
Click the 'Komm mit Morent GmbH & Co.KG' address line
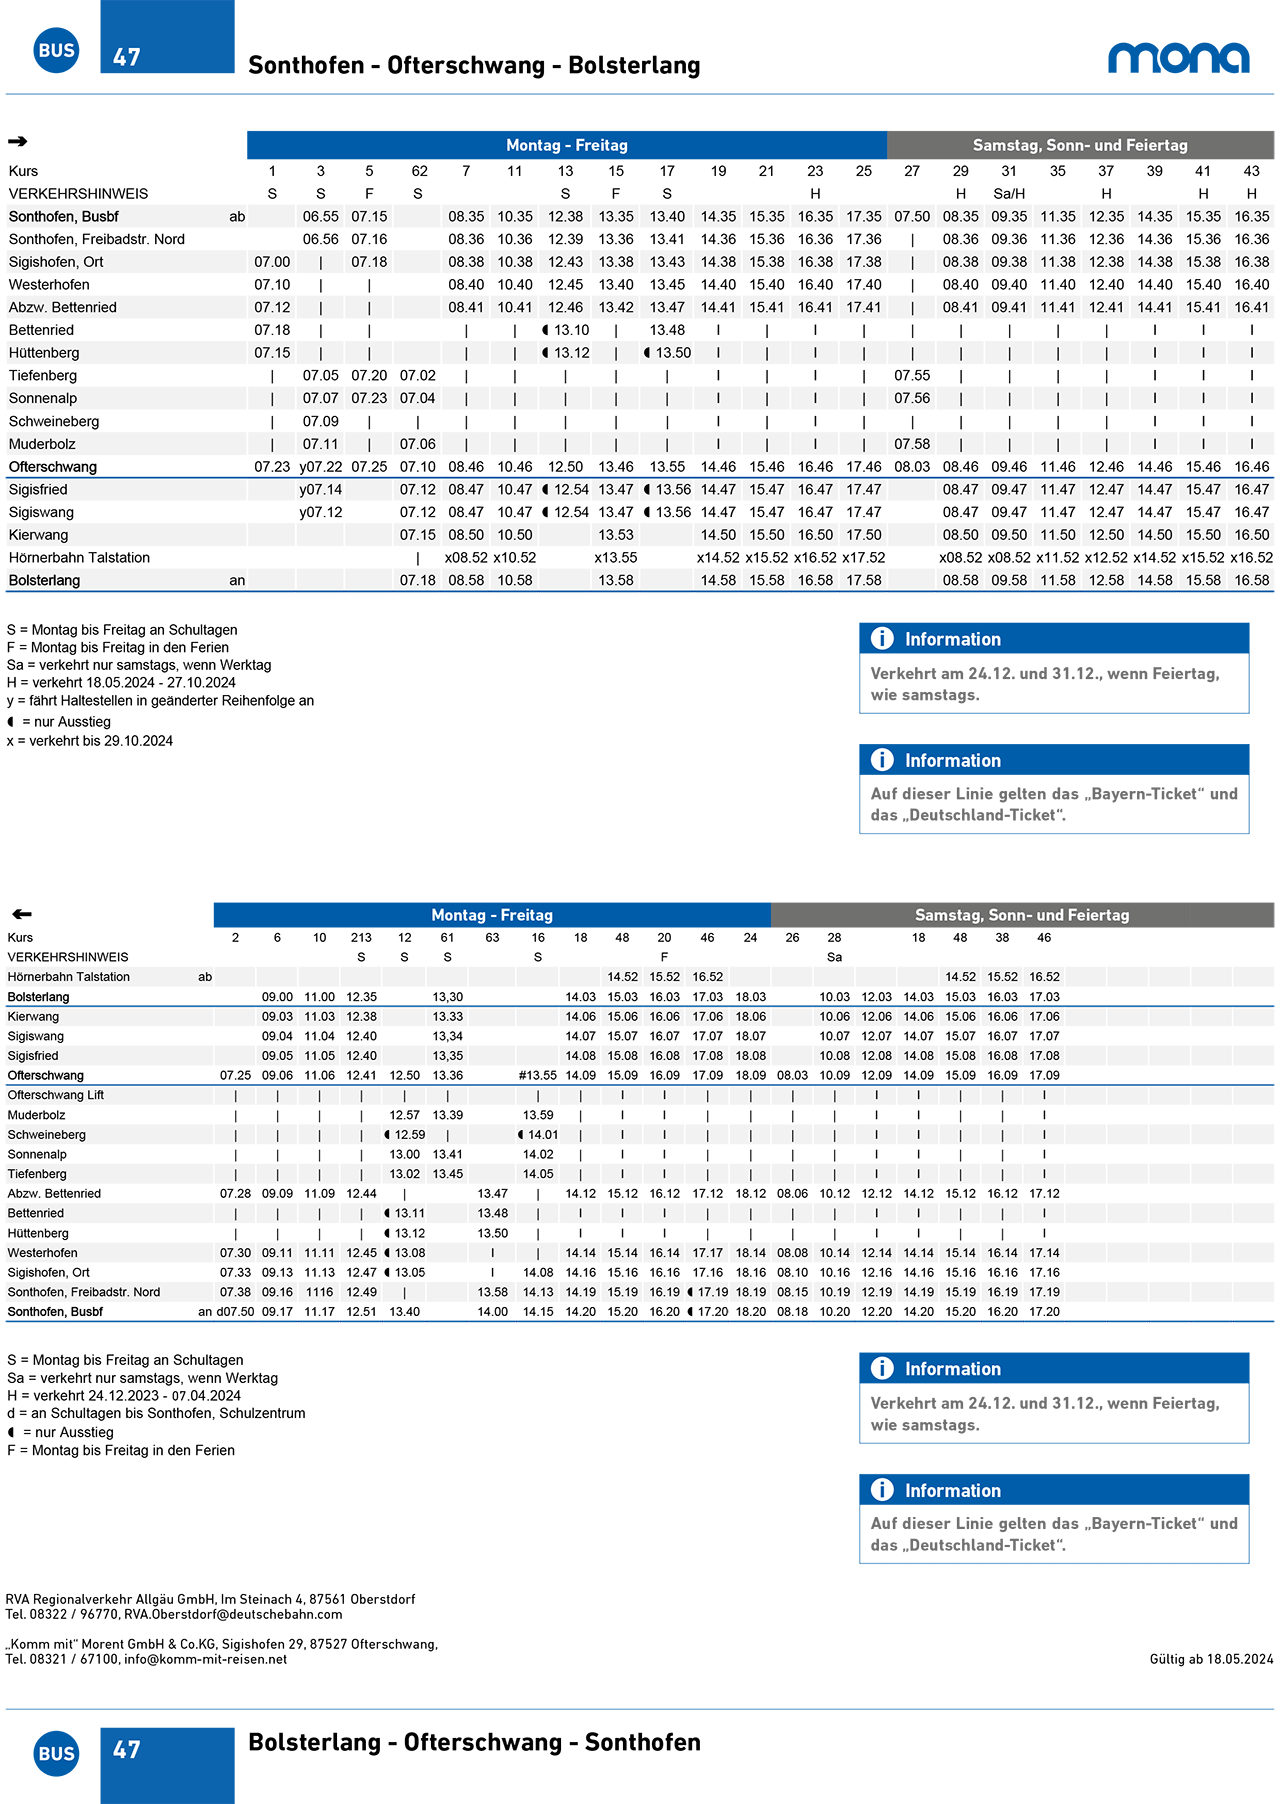(x=222, y=1644)
